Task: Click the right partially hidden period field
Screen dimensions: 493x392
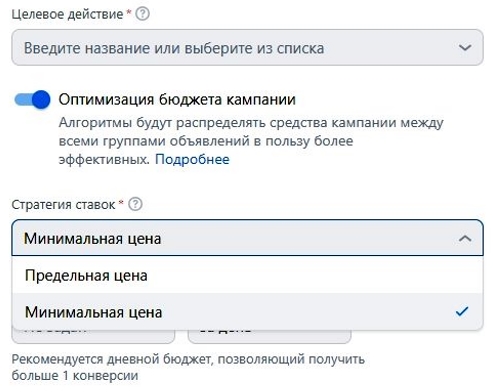Action: [x=269, y=337]
